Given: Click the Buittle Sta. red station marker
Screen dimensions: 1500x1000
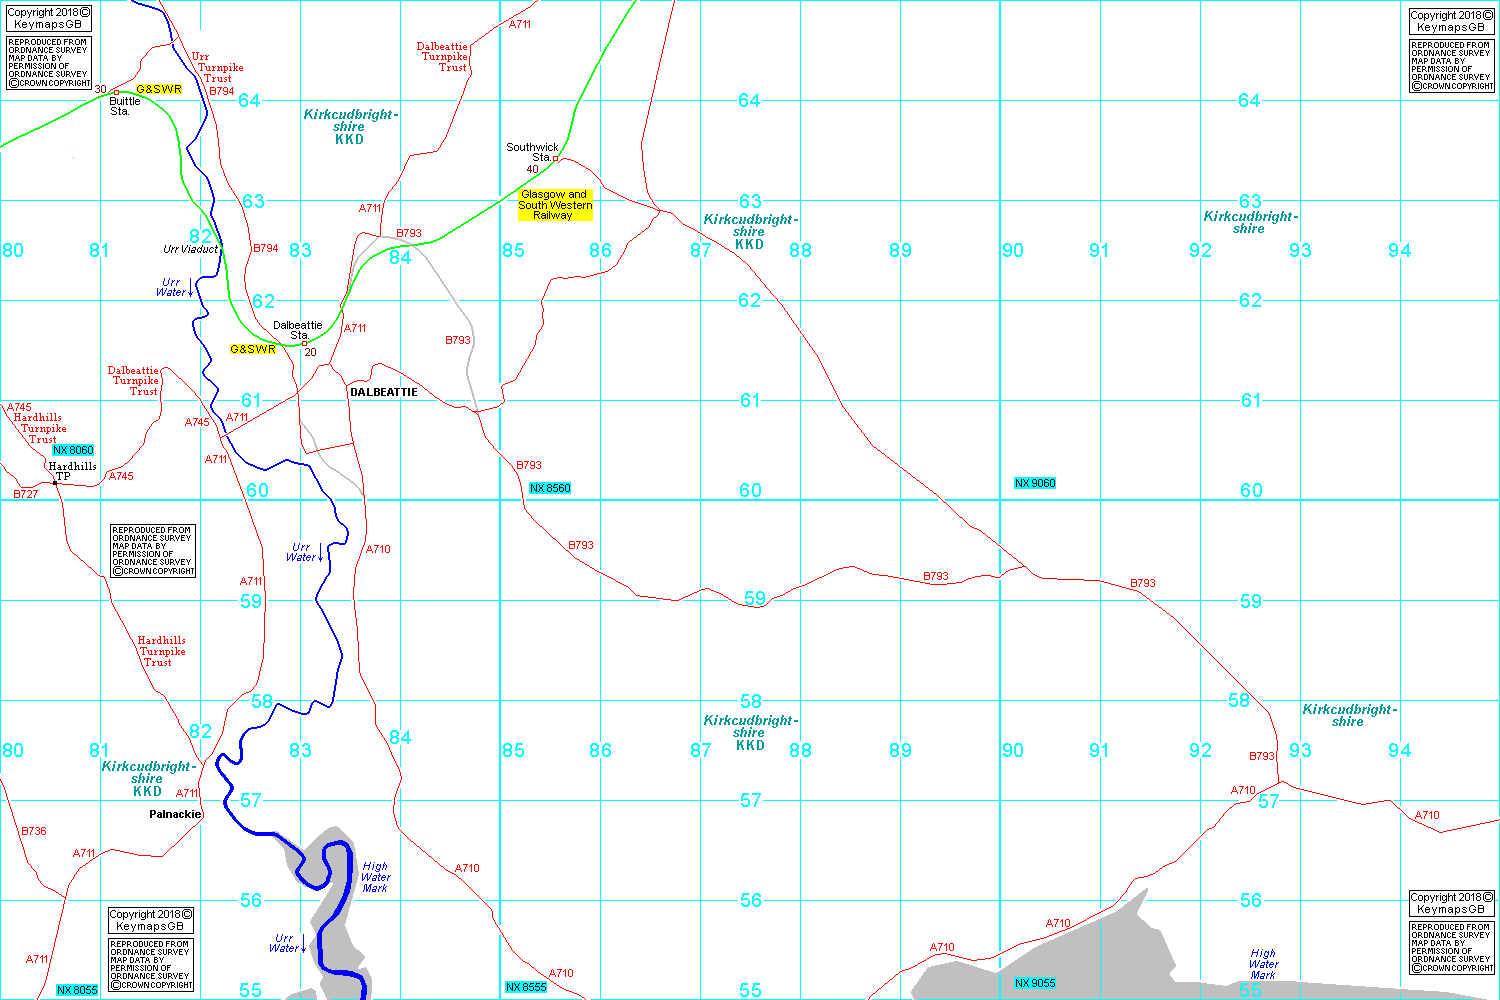Looking at the screenshot, I should (x=116, y=92).
